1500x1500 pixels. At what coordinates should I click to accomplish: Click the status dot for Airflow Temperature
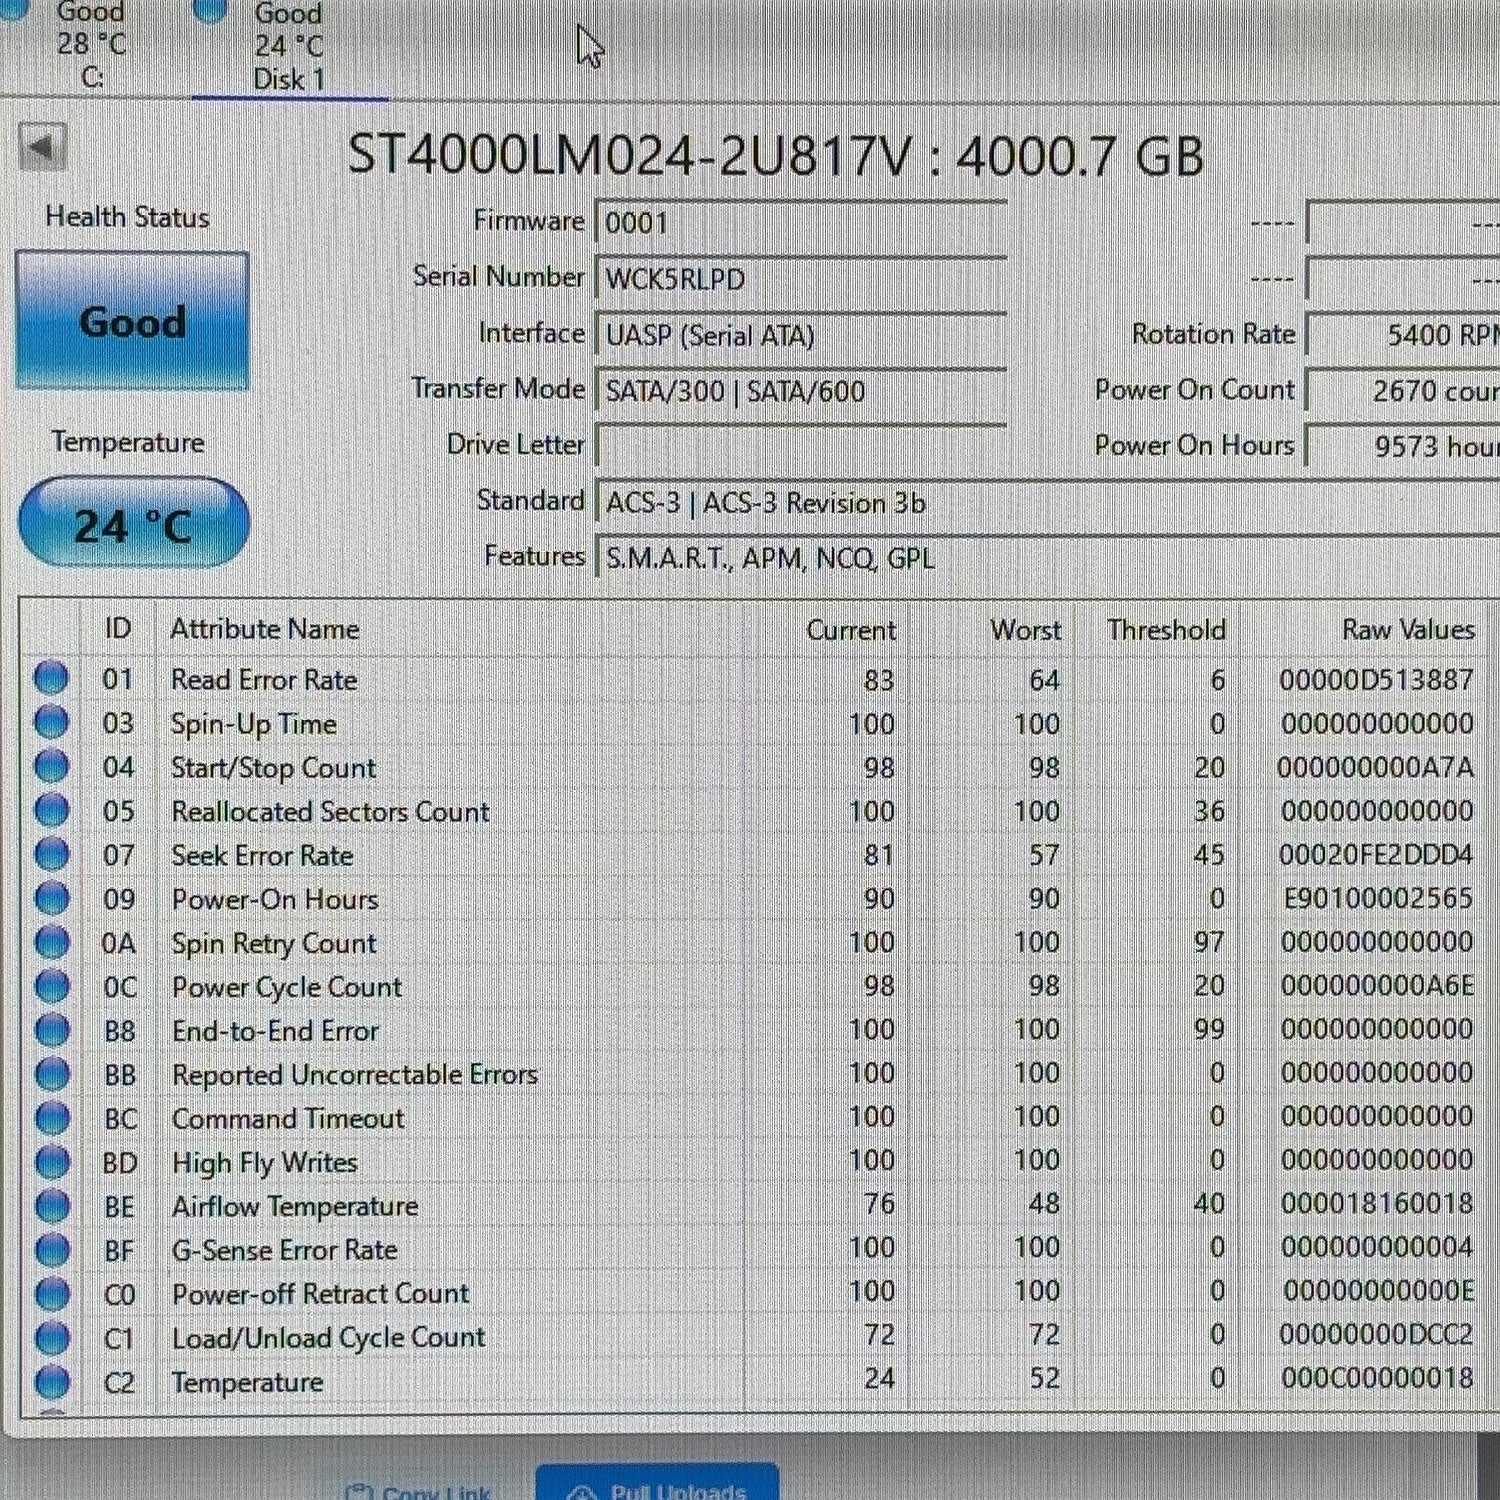pos(51,1205)
